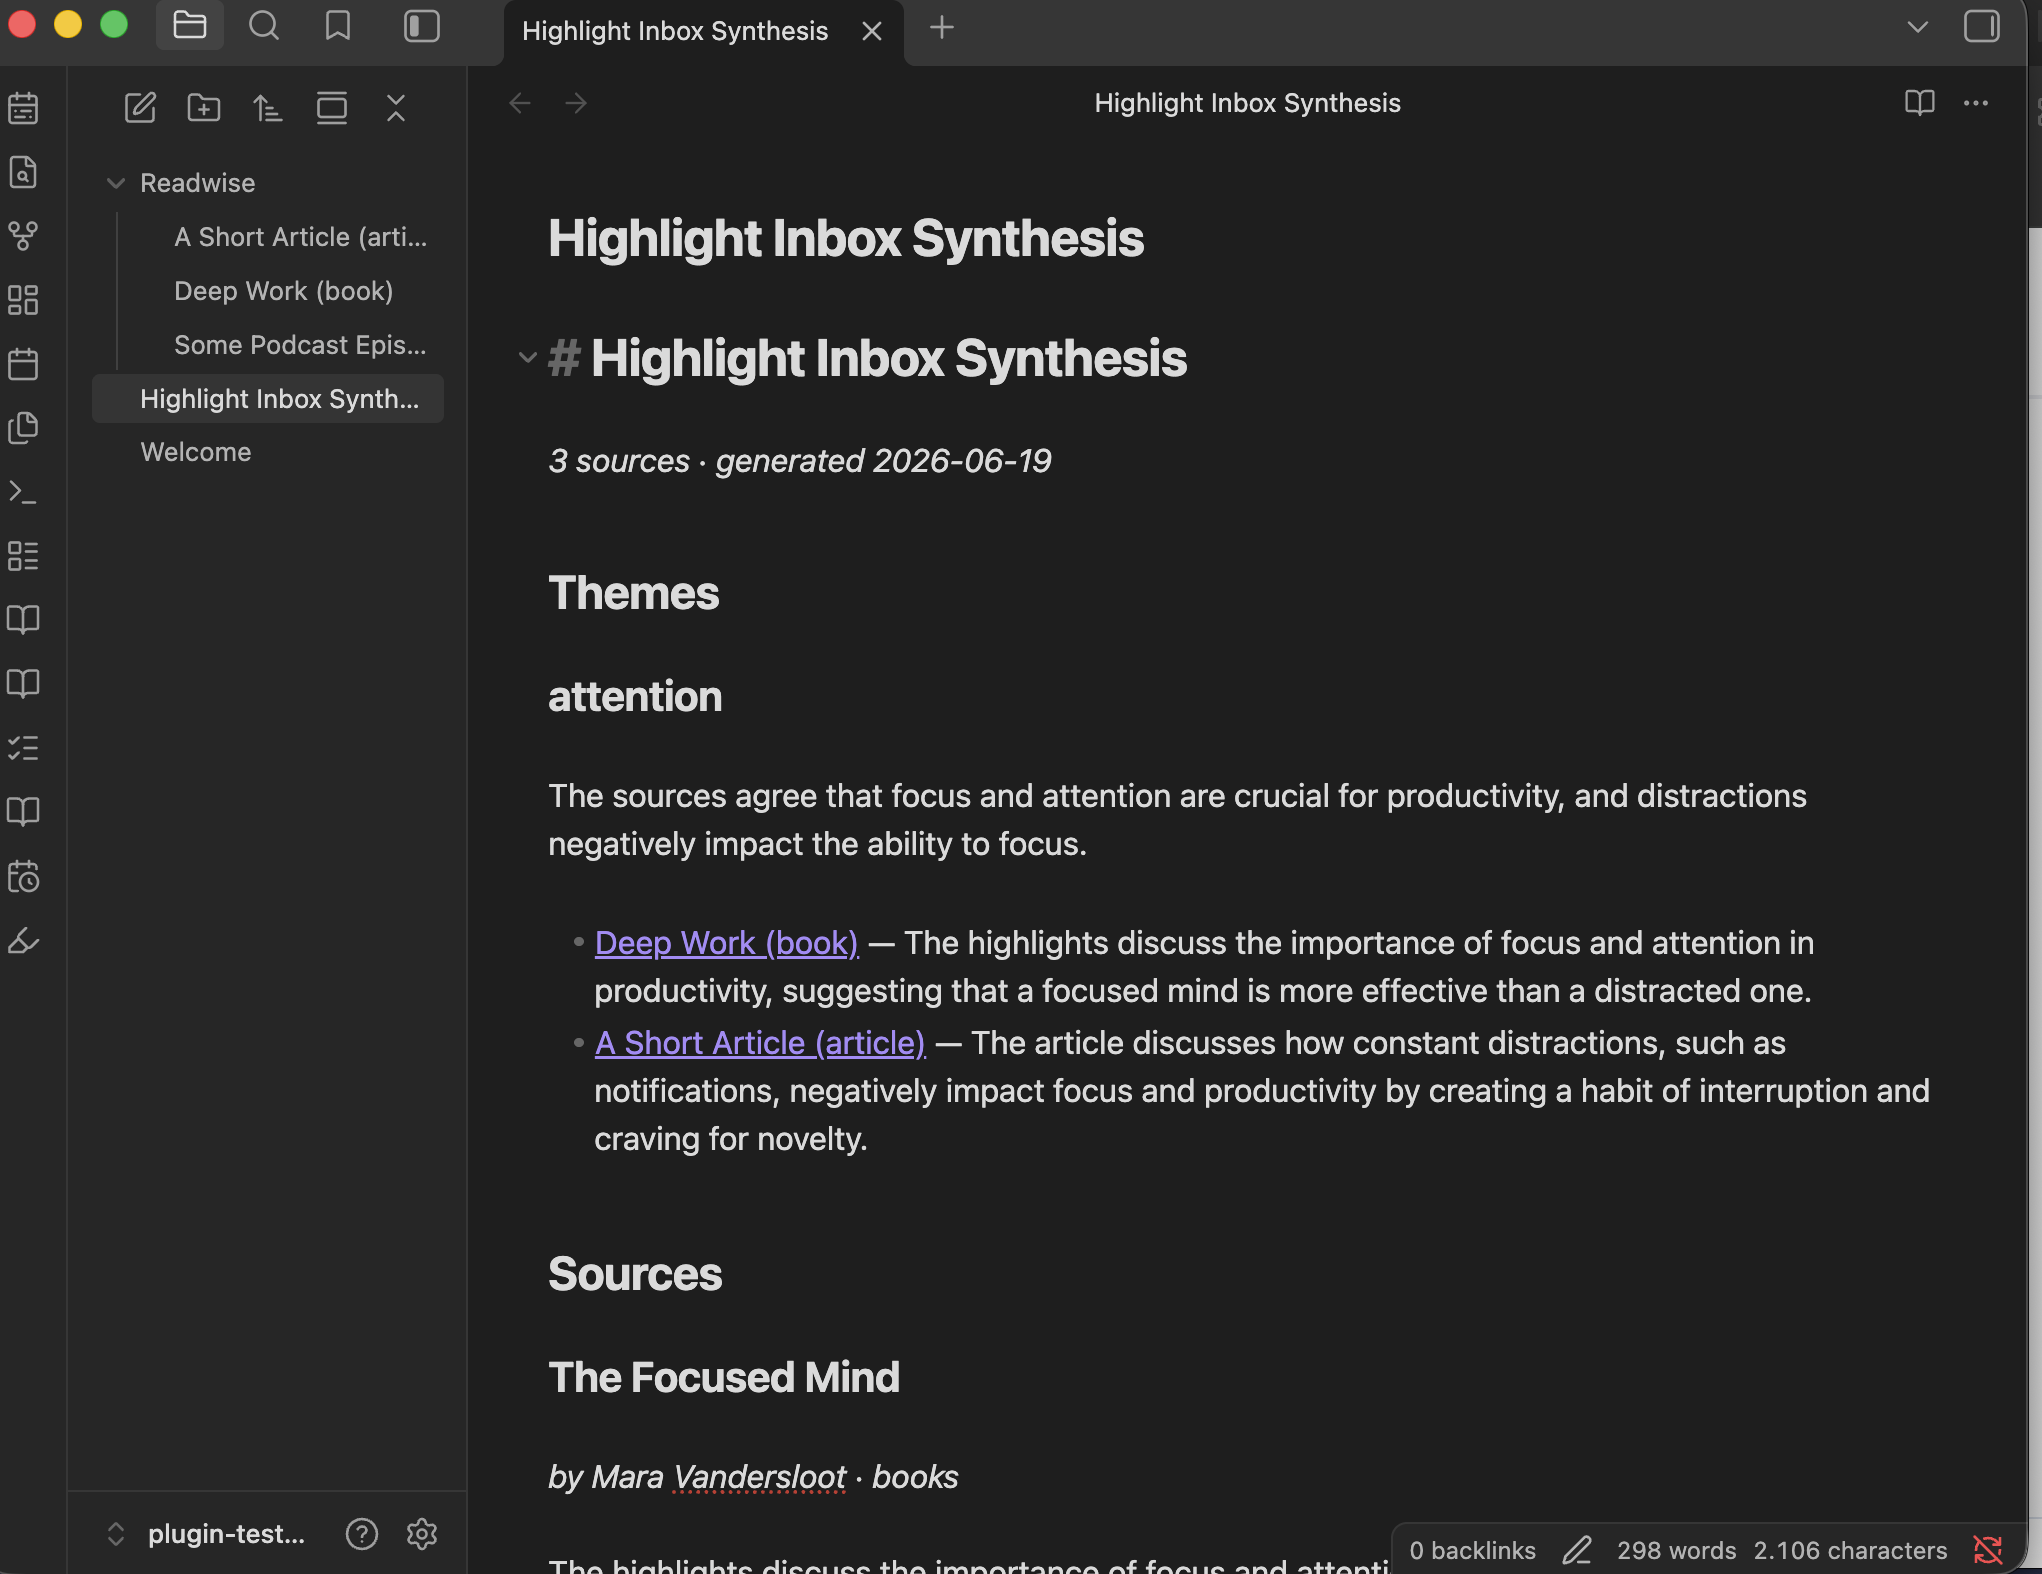Screen dimensions: 2042x1574
Task: Click the sync-off status bar icon
Action: point(1988,1550)
